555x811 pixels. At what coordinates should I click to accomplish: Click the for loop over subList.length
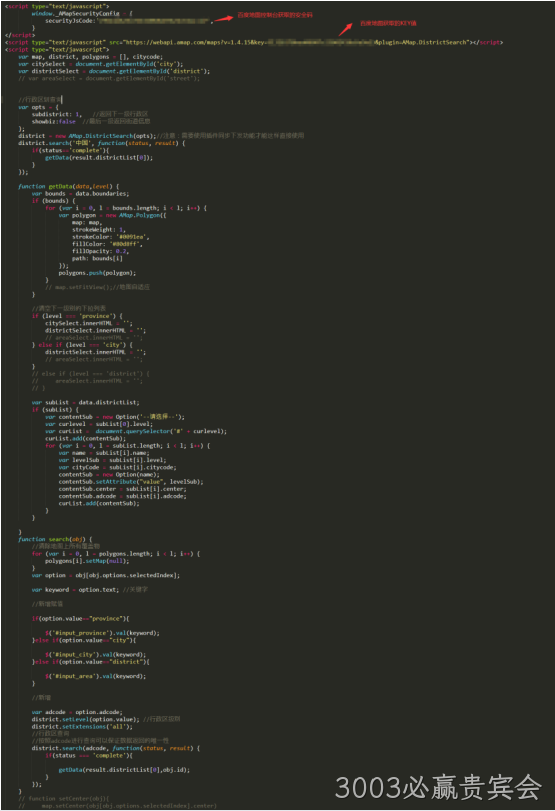point(127,446)
